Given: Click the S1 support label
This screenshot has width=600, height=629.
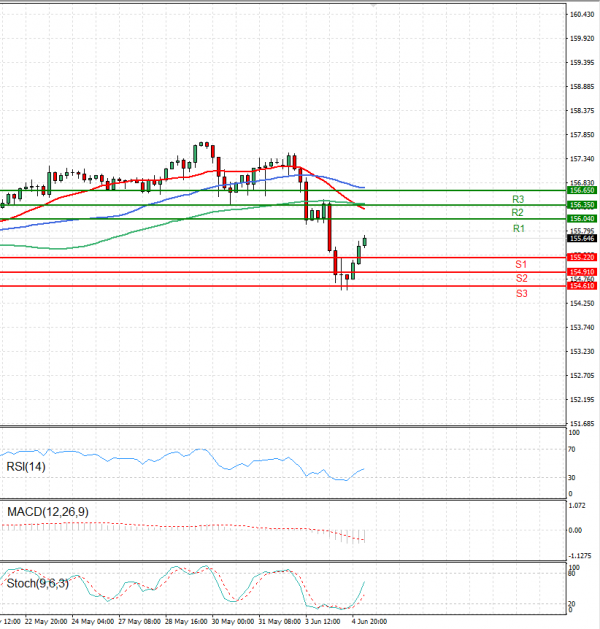Looking at the screenshot, I should coord(521,264).
